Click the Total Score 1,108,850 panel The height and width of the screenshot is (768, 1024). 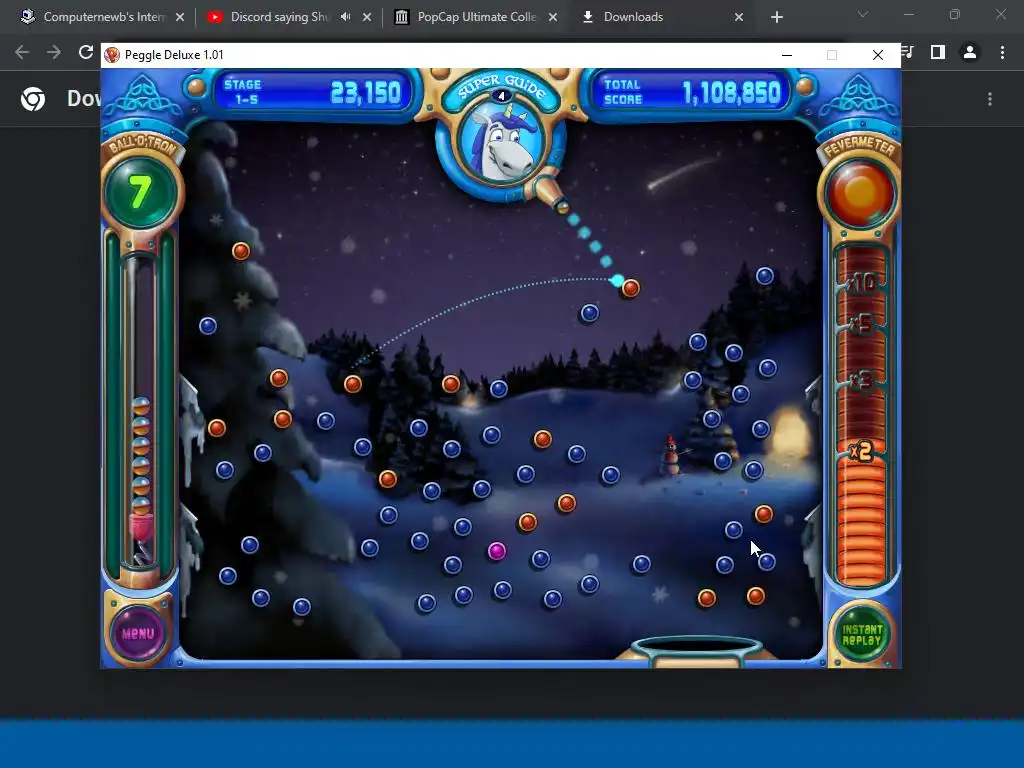point(692,92)
